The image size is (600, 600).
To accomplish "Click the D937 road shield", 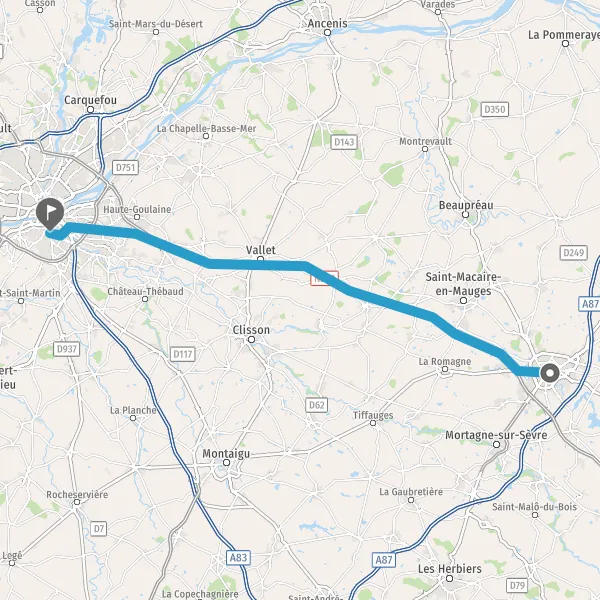I will point(67,349).
